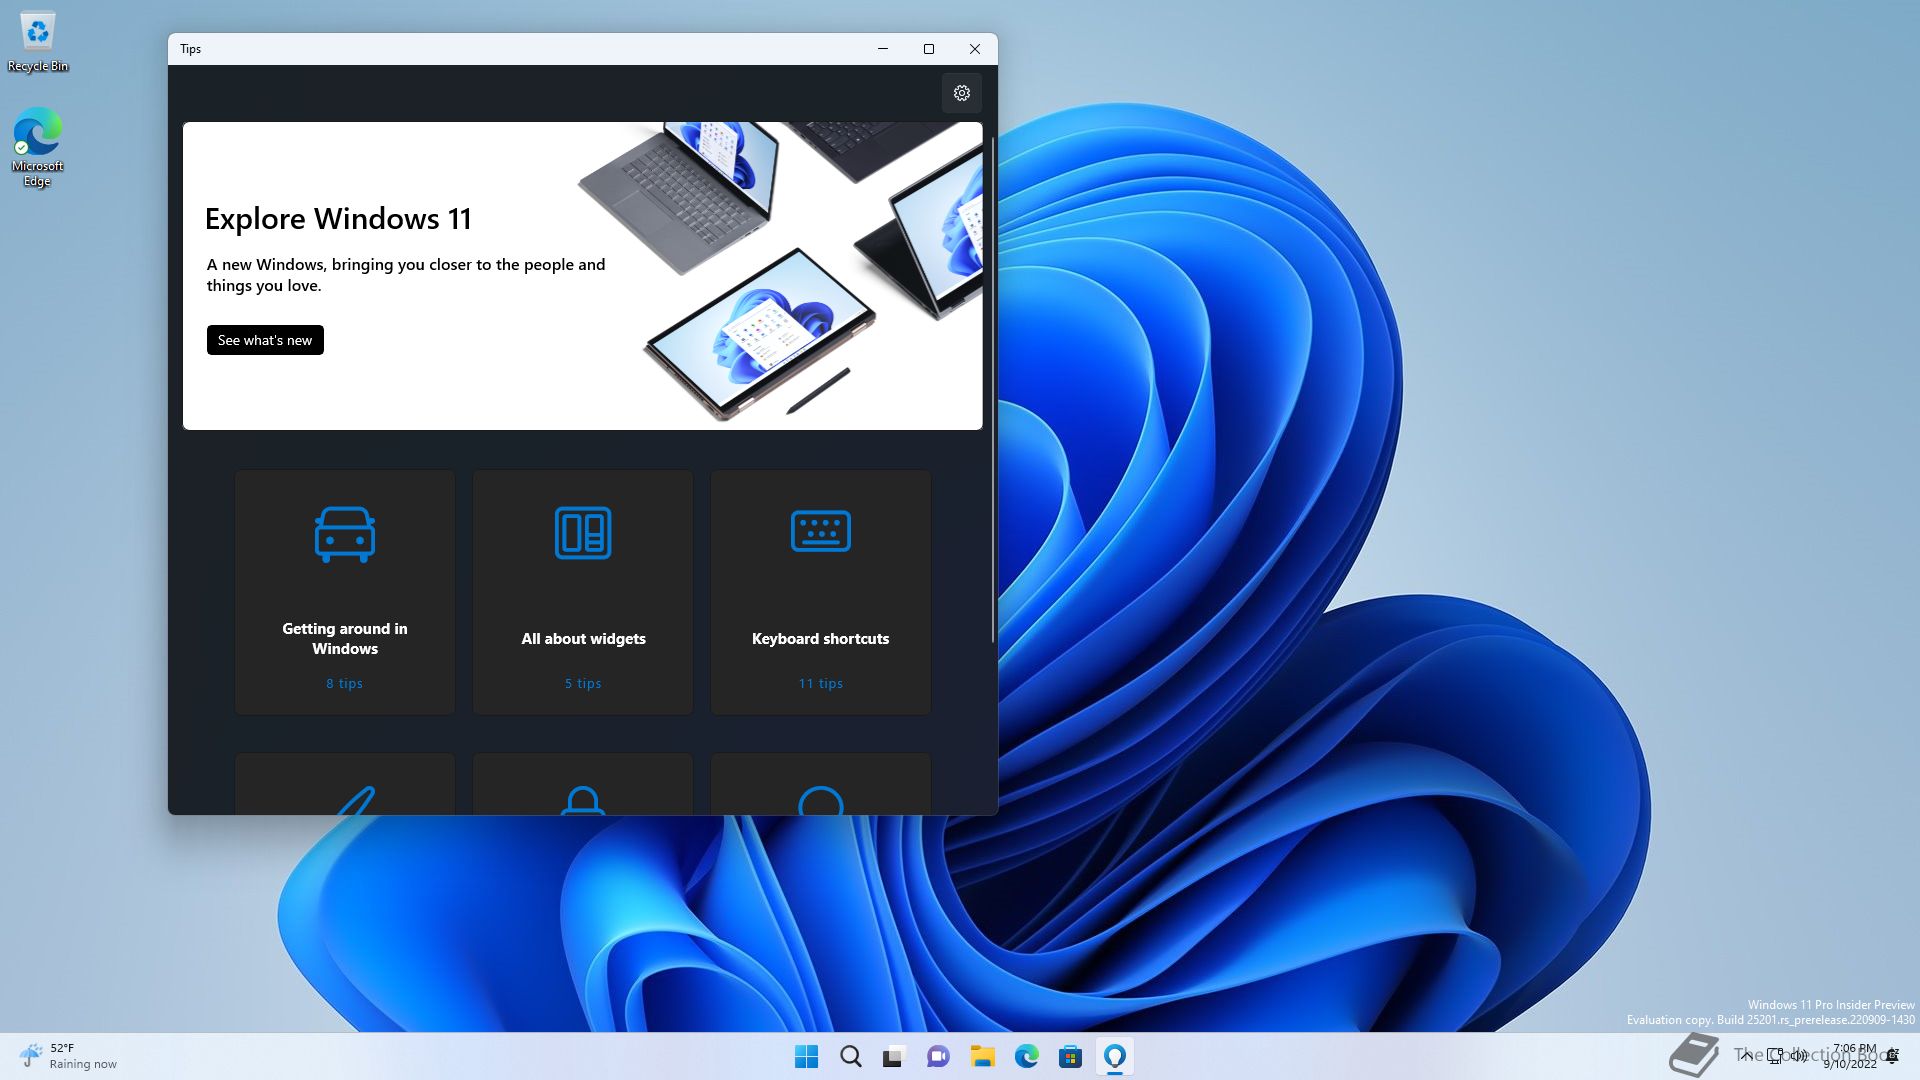Open the keyboard icon in shortcuts card

pos(820,531)
